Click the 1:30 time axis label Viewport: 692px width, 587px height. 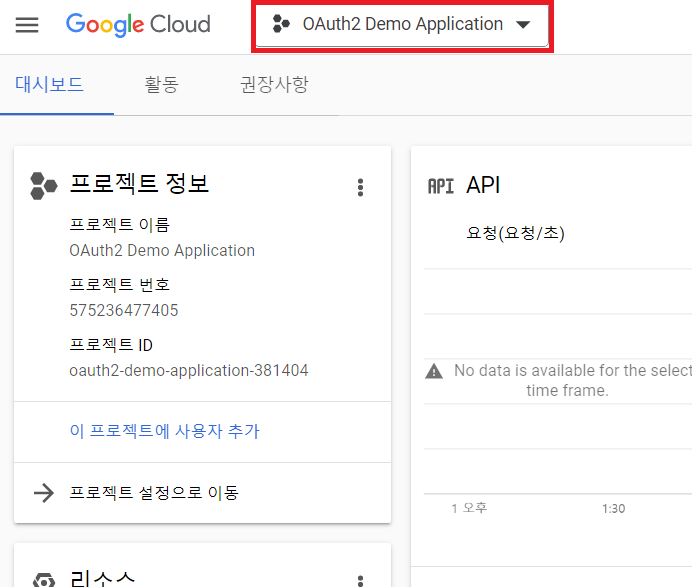[x=613, y=508]
